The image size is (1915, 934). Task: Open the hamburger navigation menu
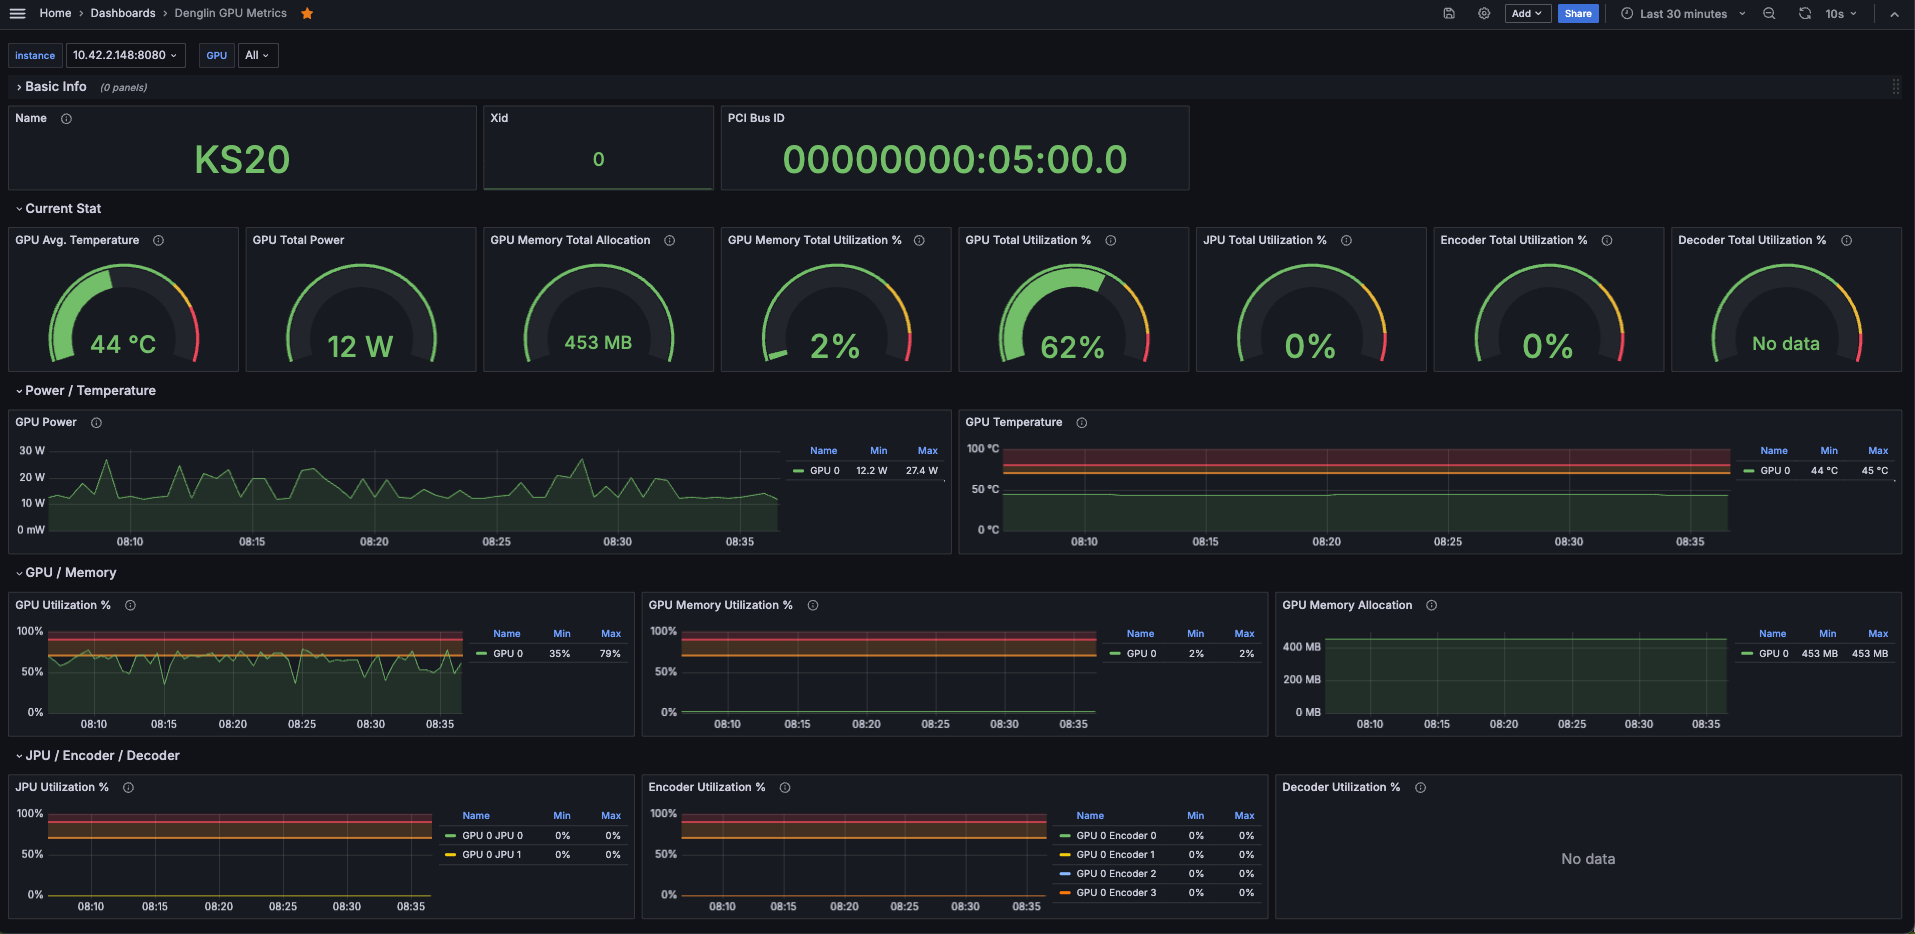(x=17, y=13)
